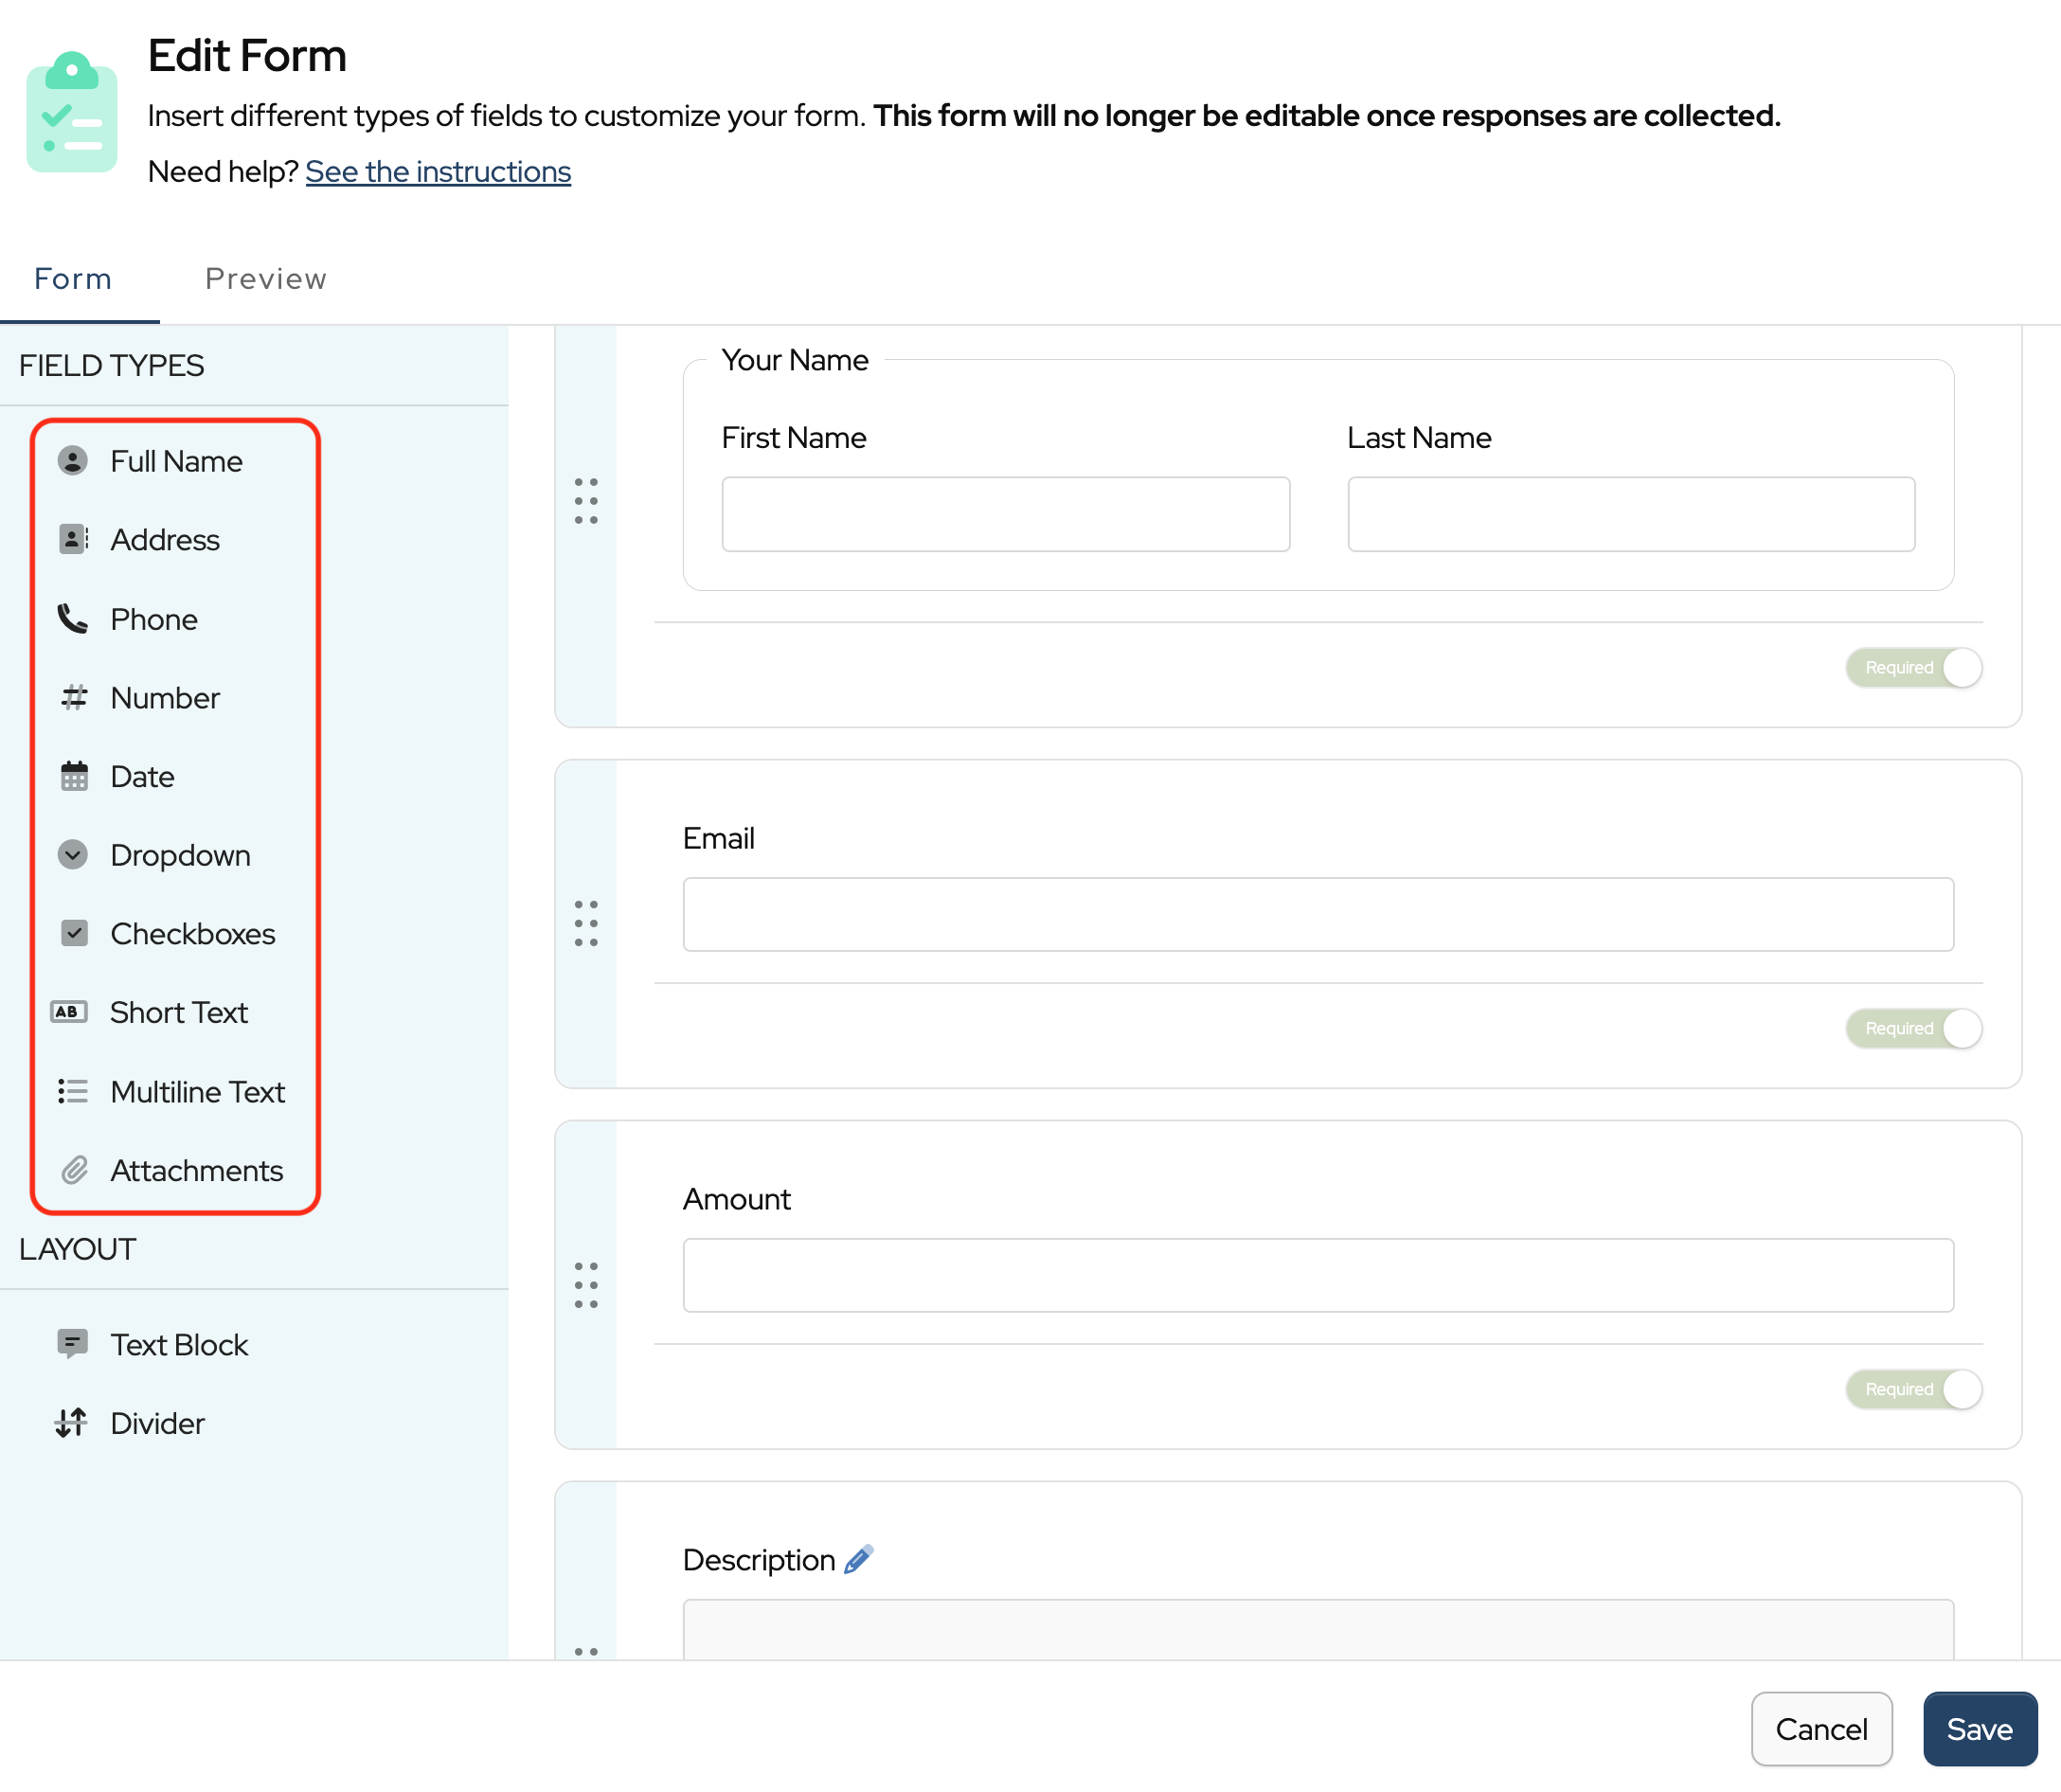2061x1792 pixels.
Task: Click the Full Name person icon
Action: pyautogui.click(x=72, y=461)
